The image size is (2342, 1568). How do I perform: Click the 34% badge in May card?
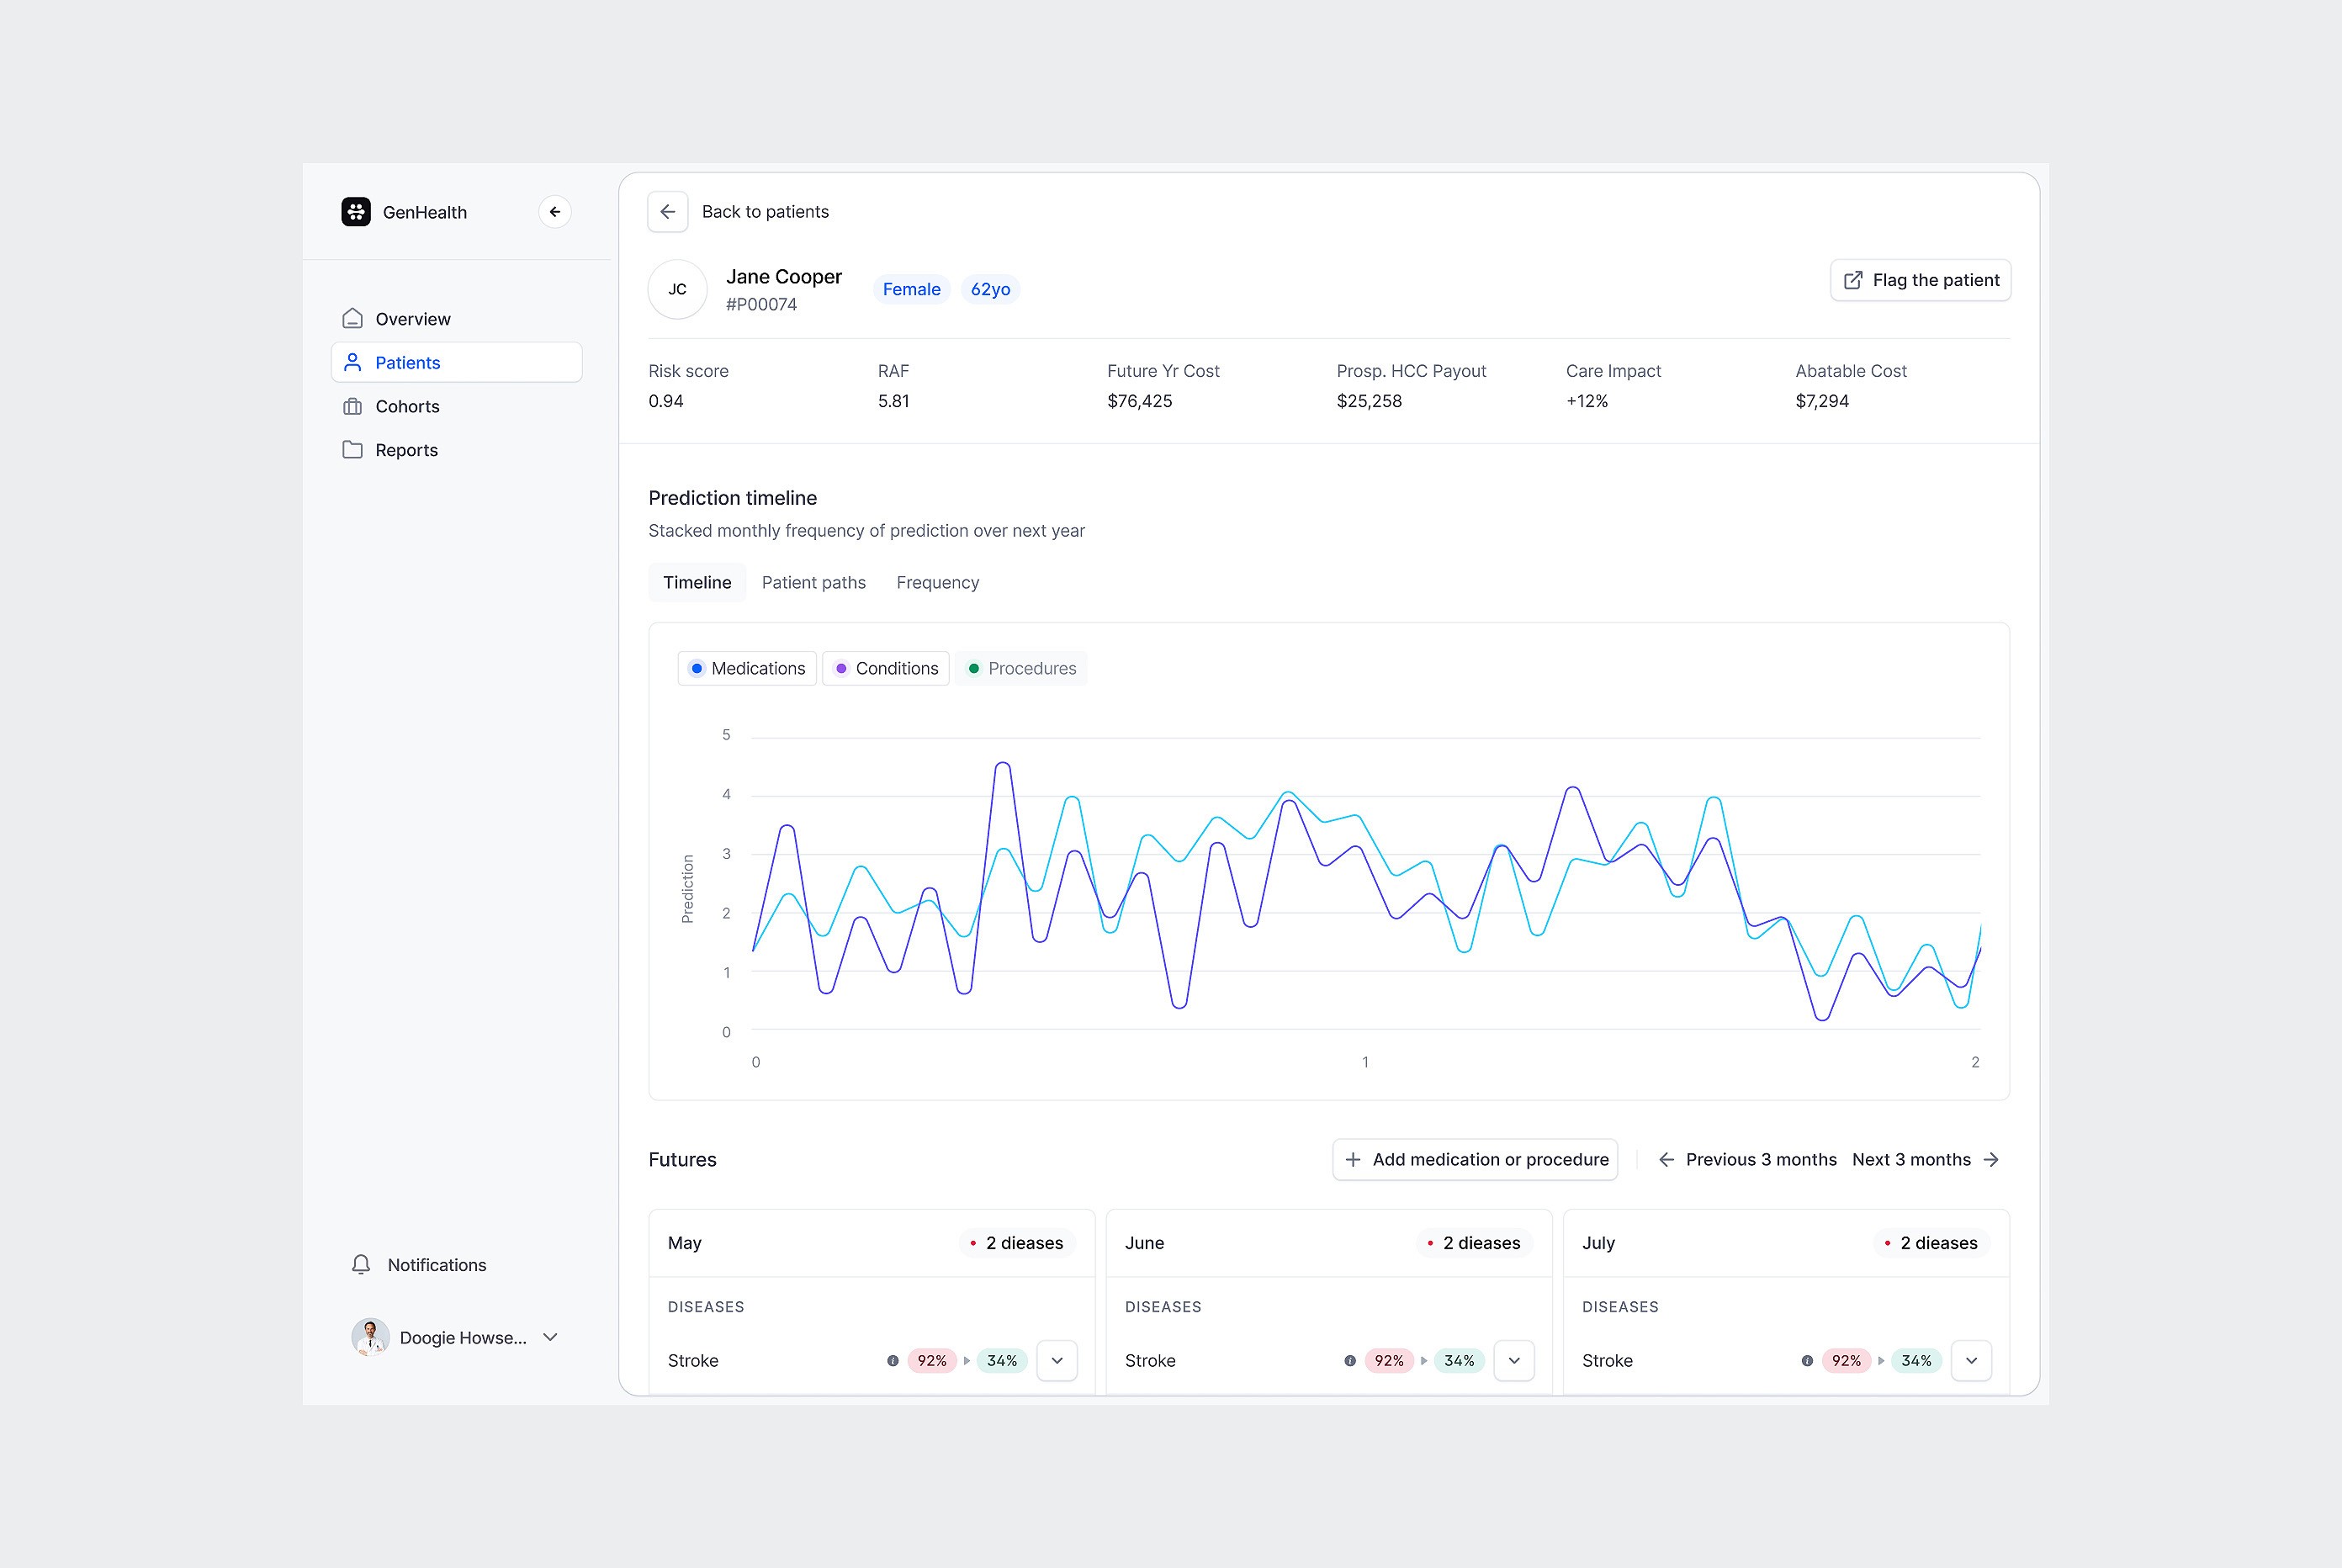1002,1361
